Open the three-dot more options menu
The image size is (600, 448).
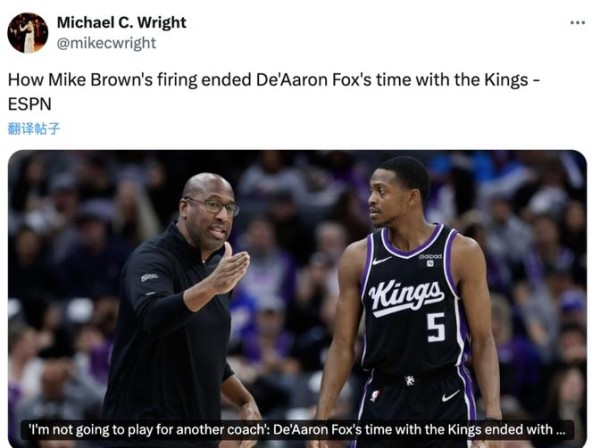tap(577, 23)
